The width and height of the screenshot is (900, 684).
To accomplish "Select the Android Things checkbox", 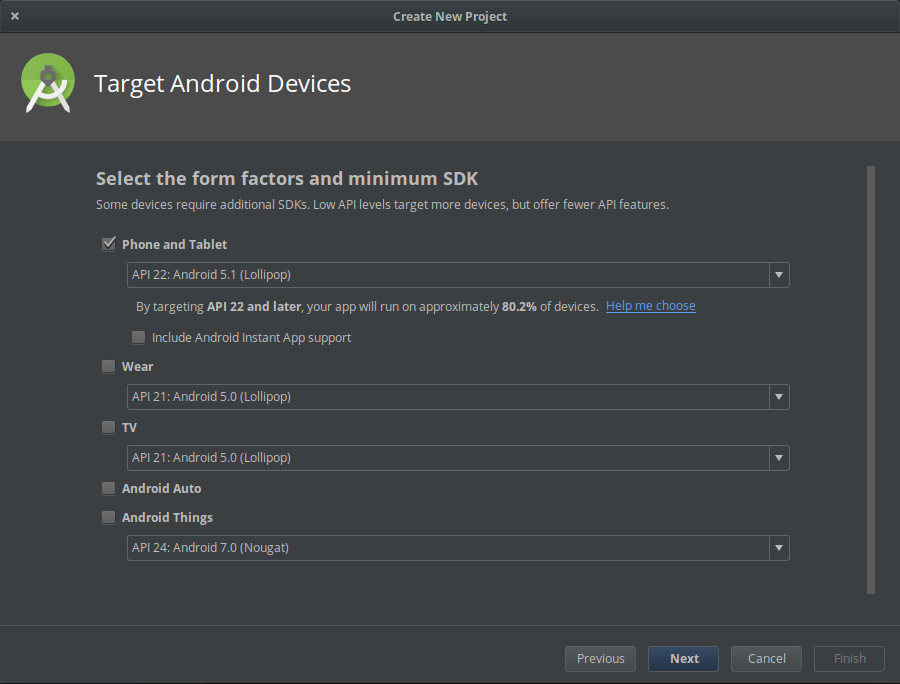I will (x=109, y=517).
